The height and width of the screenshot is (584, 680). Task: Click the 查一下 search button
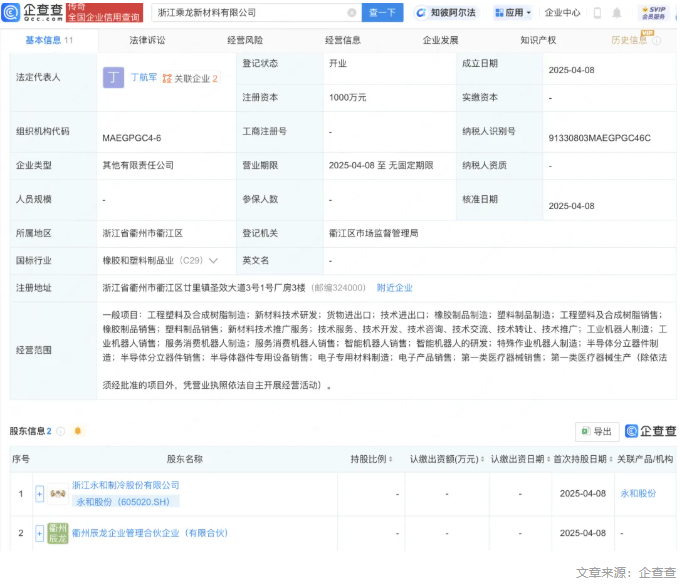pos(382,13)
